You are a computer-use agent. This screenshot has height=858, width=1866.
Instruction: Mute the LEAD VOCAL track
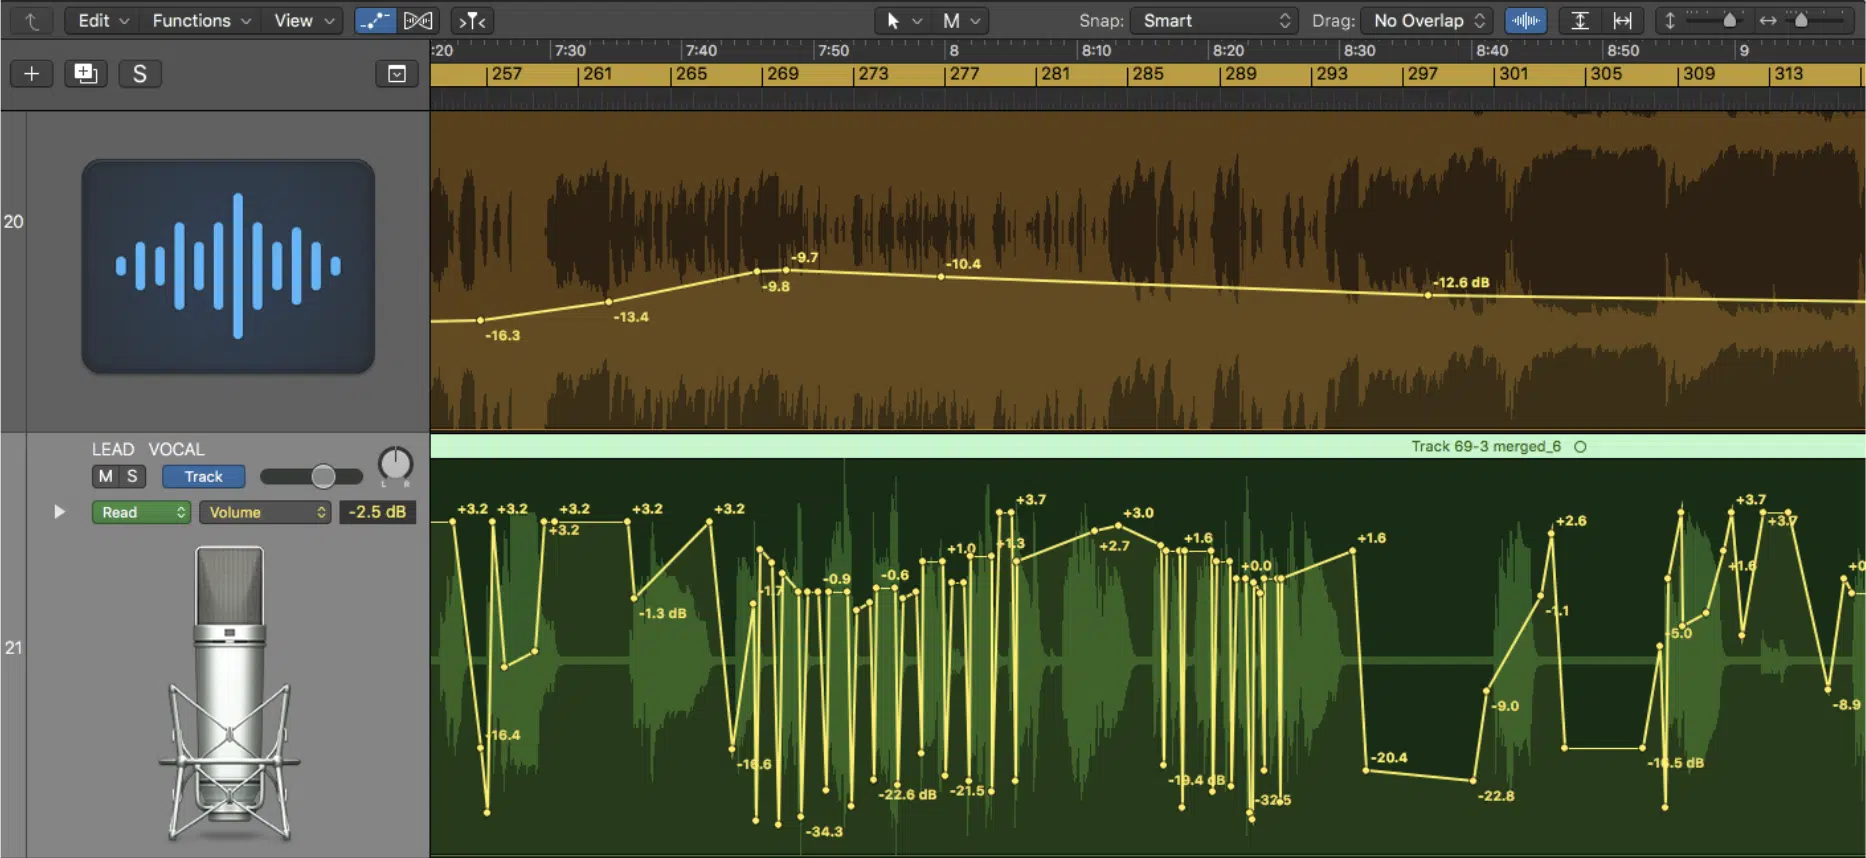pos(105,477)
